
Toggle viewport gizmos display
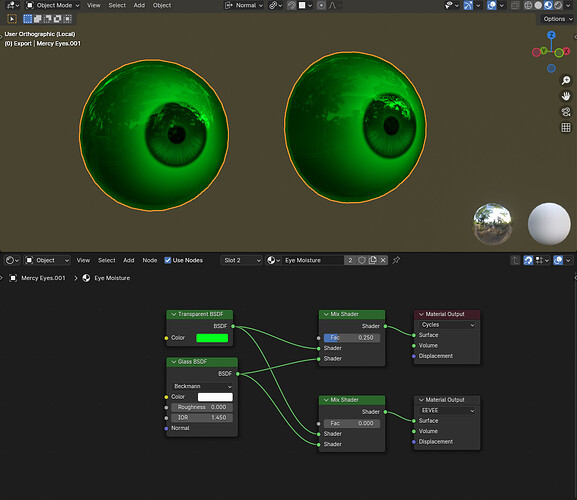[x=468, y=5]
